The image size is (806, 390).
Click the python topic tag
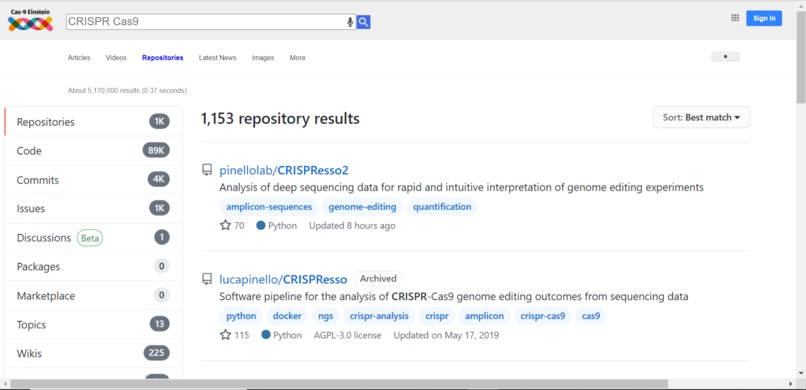(x=241, y=316)
